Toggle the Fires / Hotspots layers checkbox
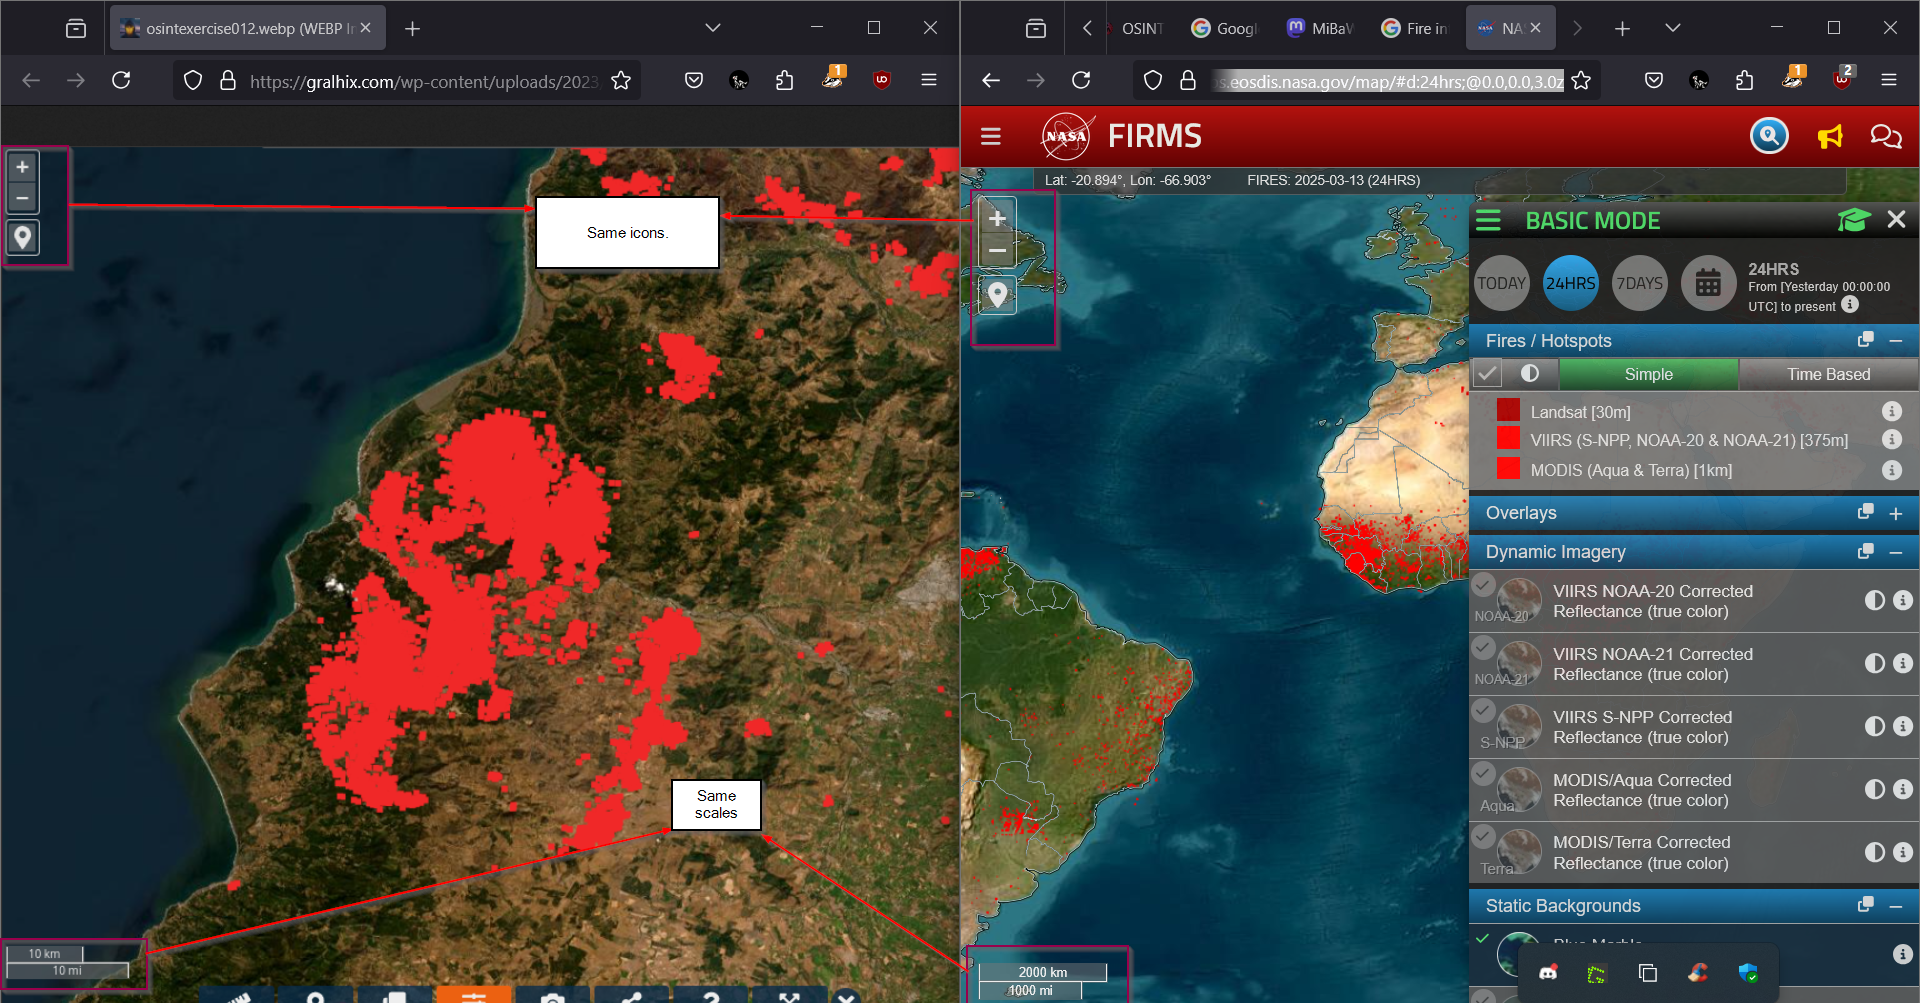 click(x=1488, y=374)
